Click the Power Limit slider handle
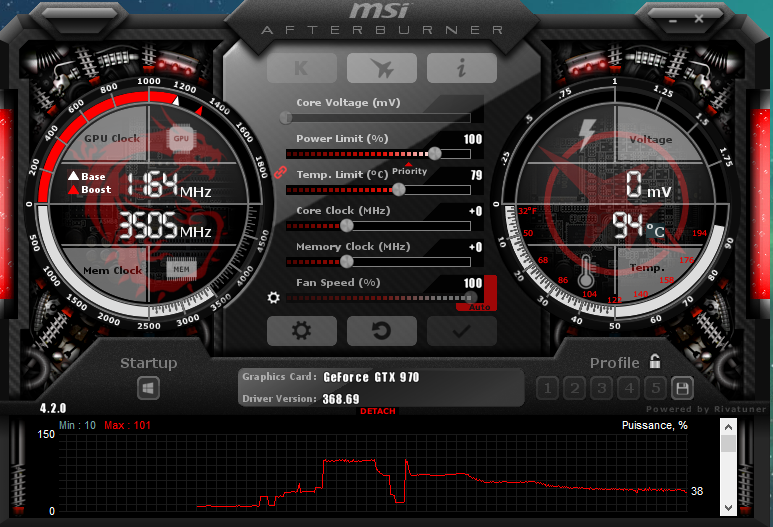The image size is (773, 527). 434,153
